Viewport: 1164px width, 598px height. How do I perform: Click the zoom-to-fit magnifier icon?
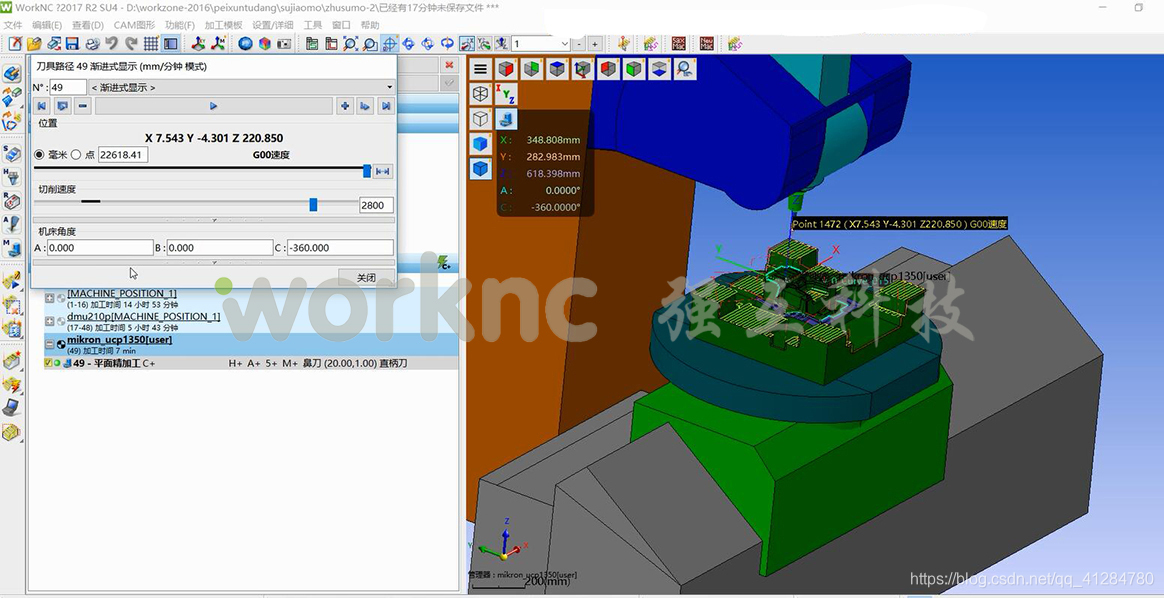(350, 44)
